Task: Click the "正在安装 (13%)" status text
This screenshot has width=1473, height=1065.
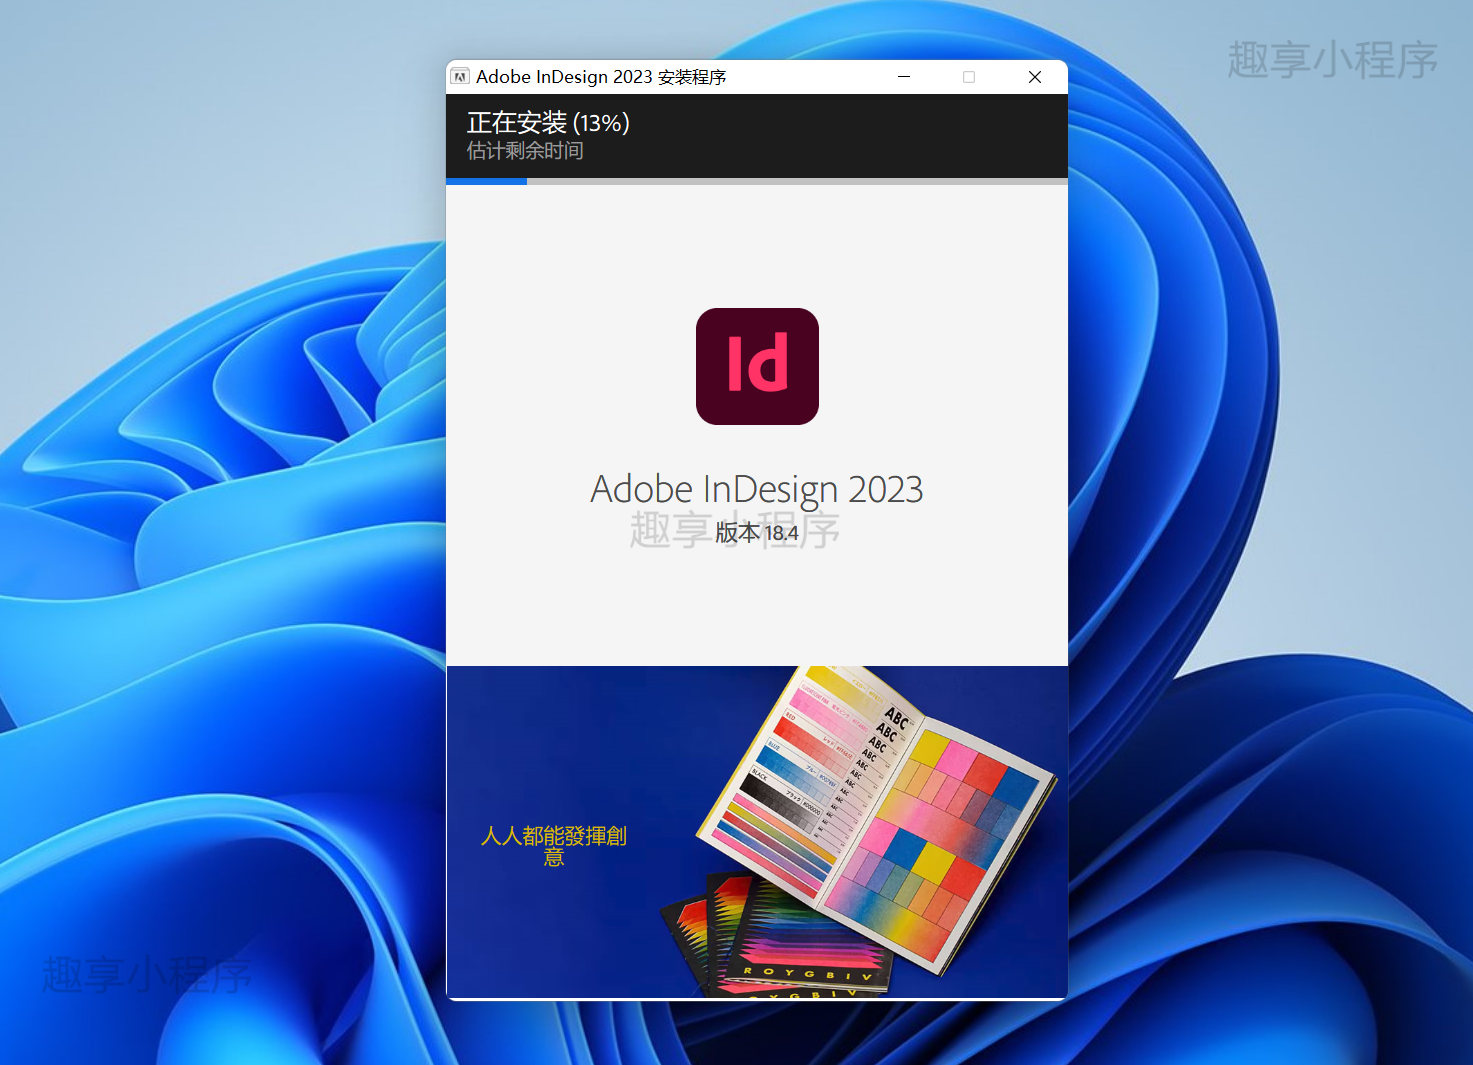Action: pos(548,123)
